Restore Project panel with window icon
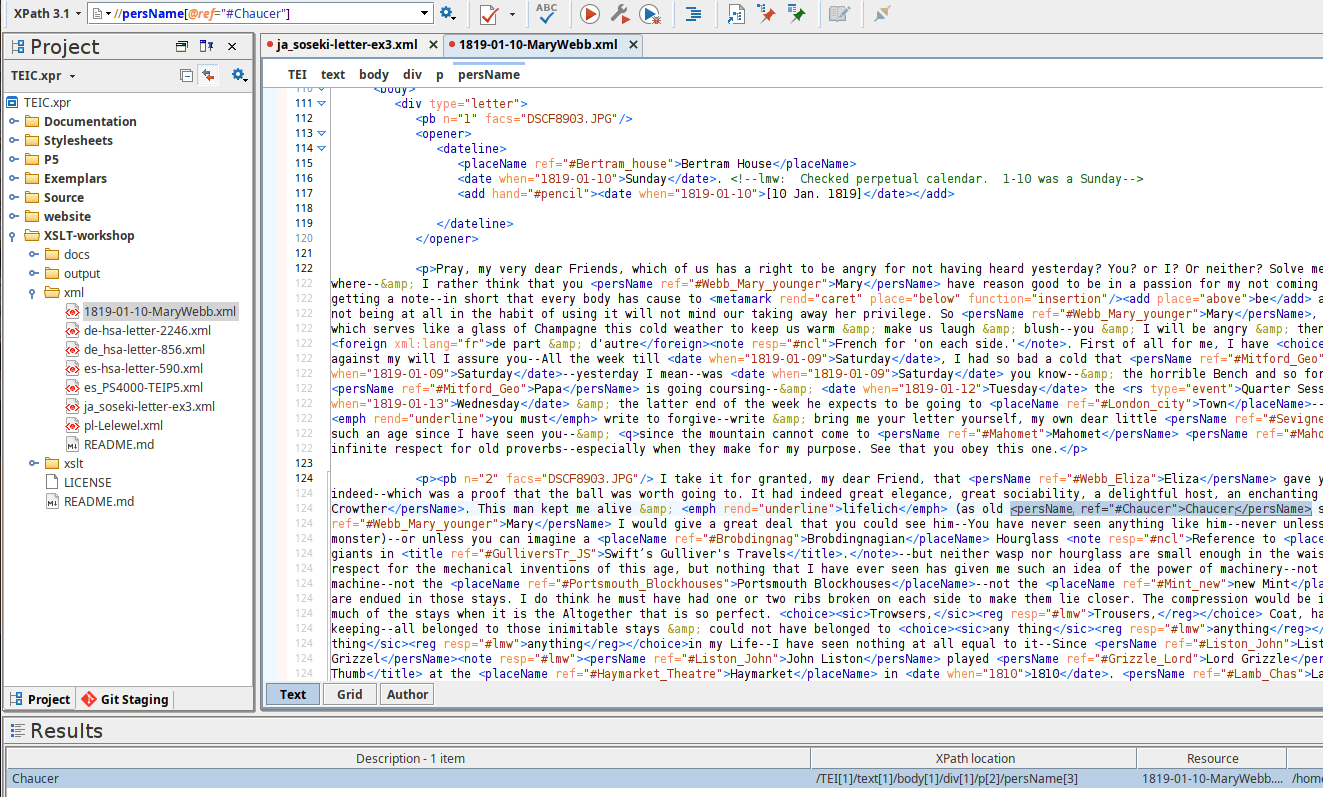 coord(182,47)
